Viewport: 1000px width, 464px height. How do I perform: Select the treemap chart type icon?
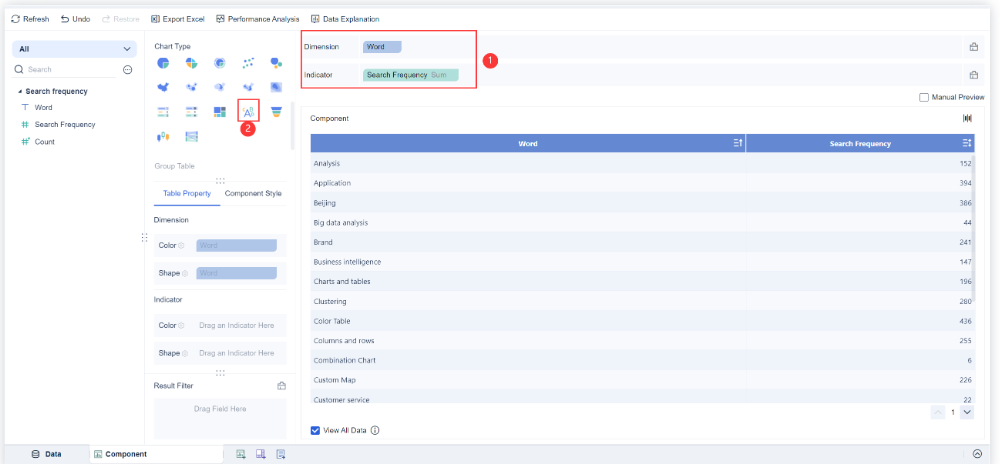219,111
